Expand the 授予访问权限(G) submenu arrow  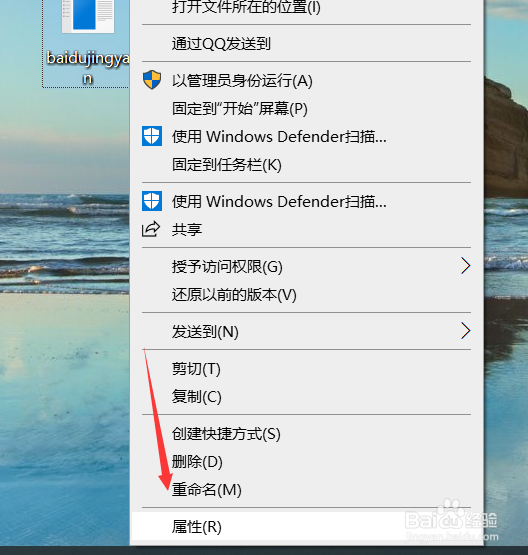pos(466,266)
